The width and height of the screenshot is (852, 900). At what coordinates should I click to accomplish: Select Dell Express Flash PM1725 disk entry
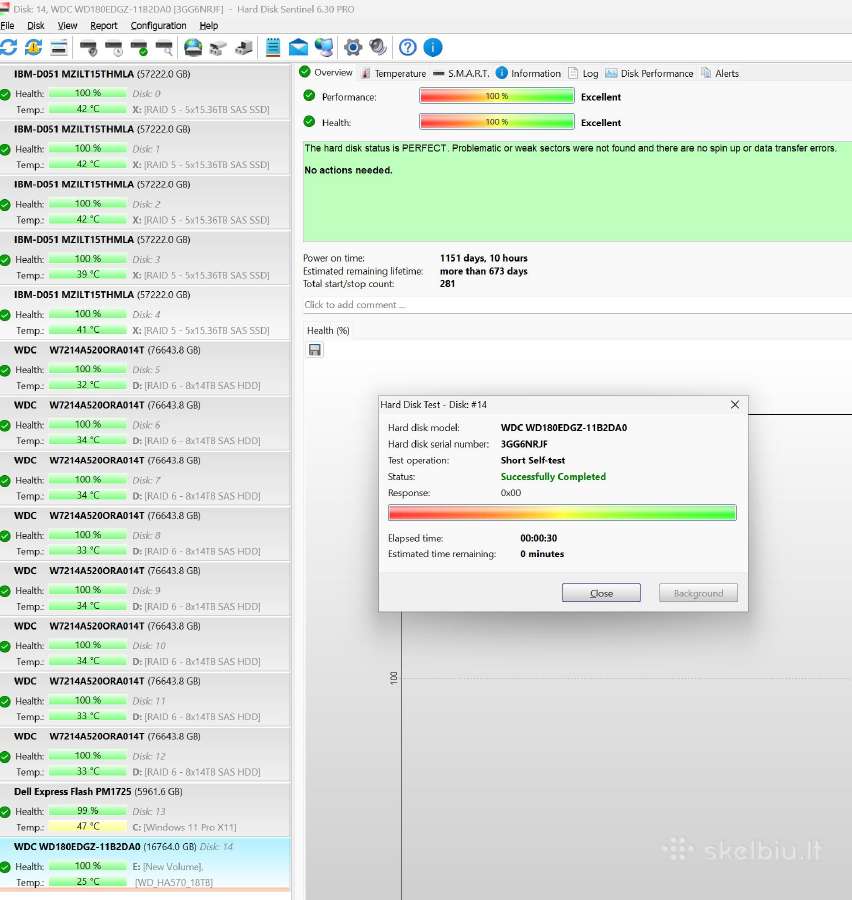click(x=145, y=809)
